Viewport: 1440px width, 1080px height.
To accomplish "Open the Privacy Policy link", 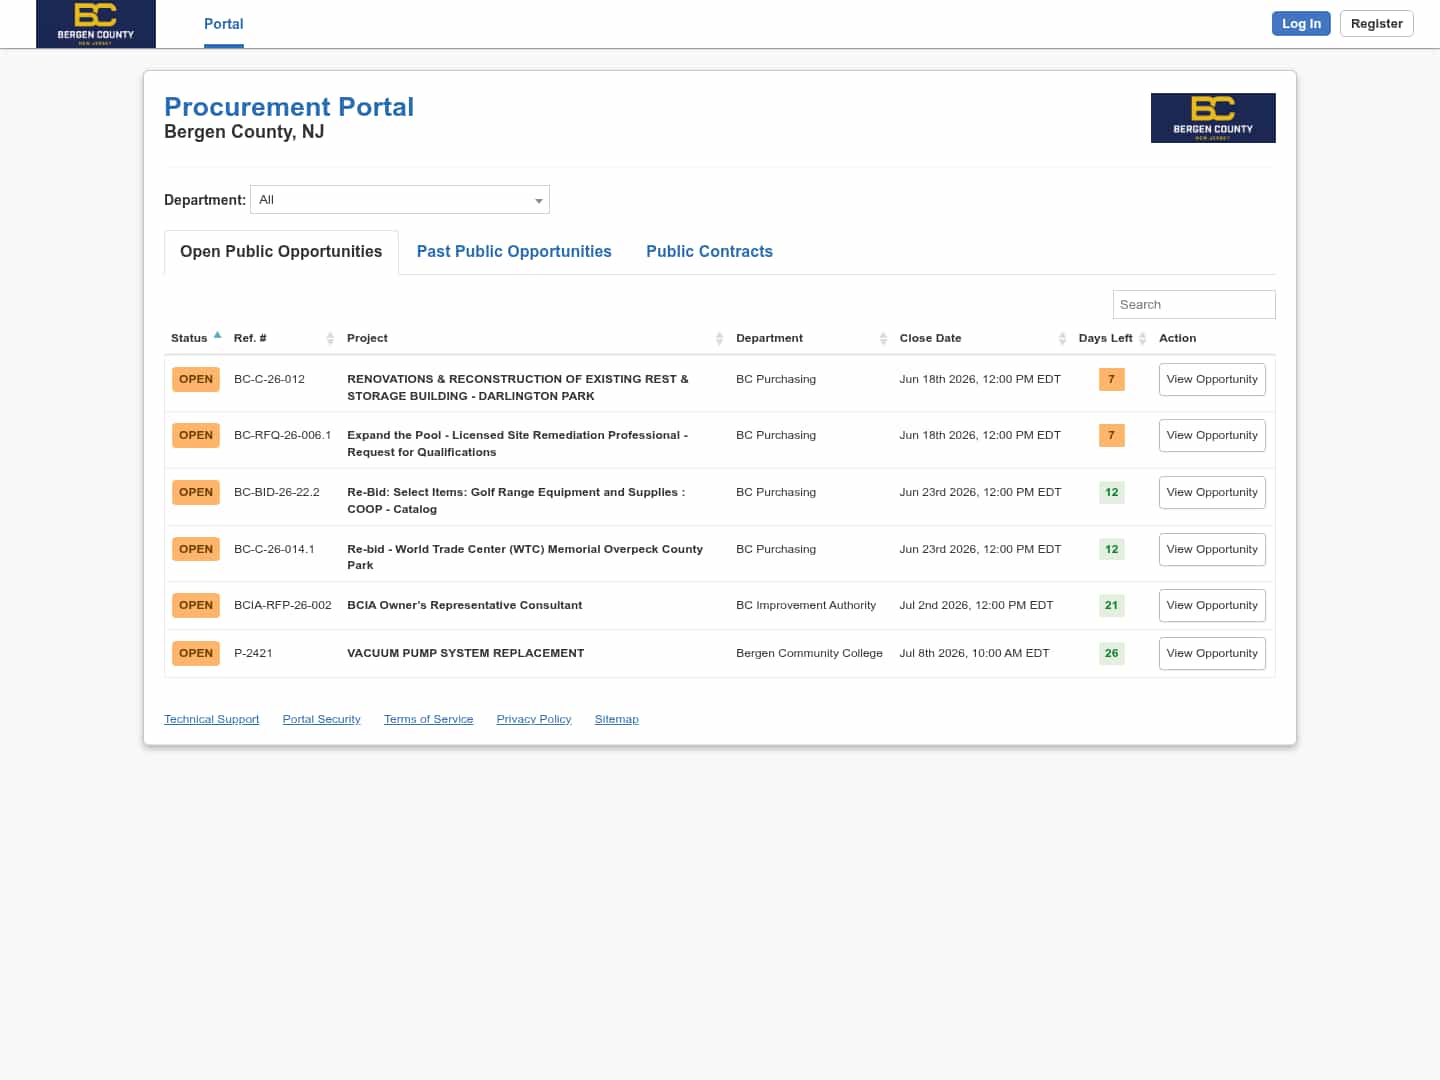I will [x=534, y=719].
